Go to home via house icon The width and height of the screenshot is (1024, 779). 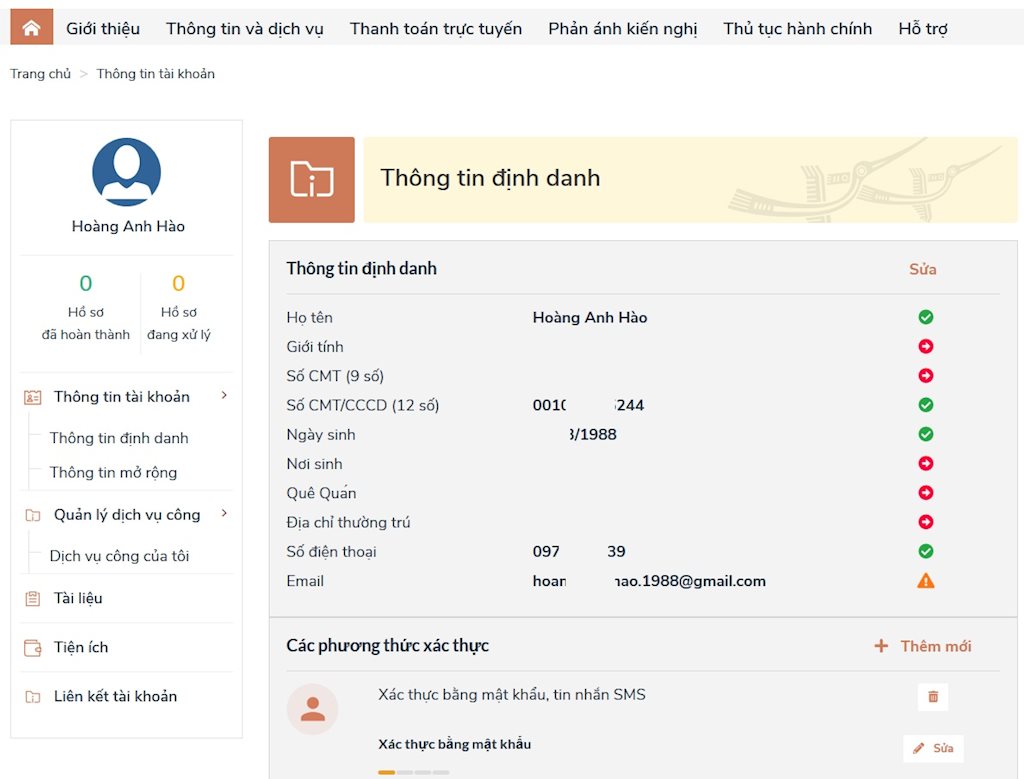tap(31, 27)
